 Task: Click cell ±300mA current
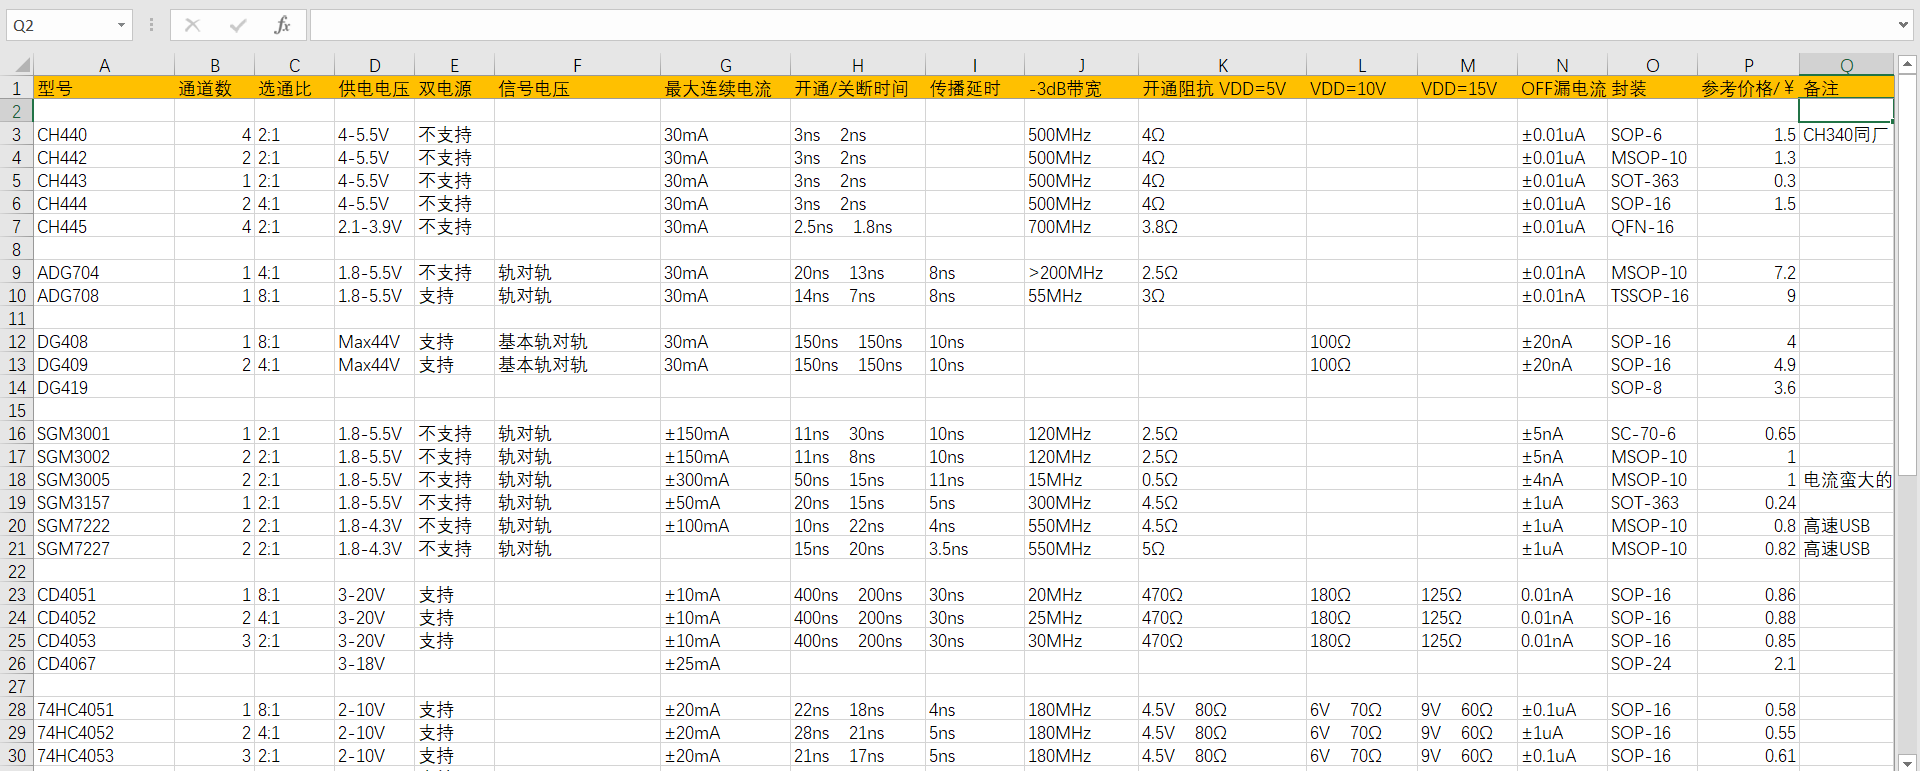click(x=725, y=479)
